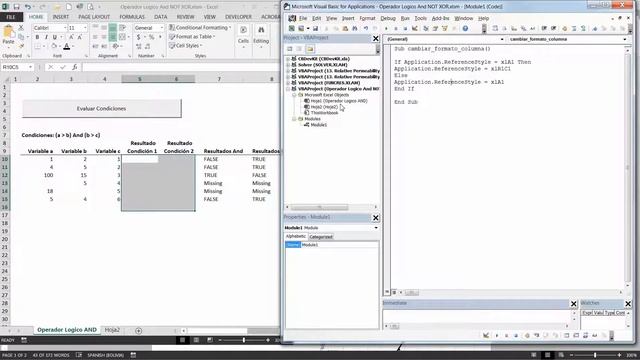Click the Break pause icon in VBA toolbar

click(x=396, y=29)
